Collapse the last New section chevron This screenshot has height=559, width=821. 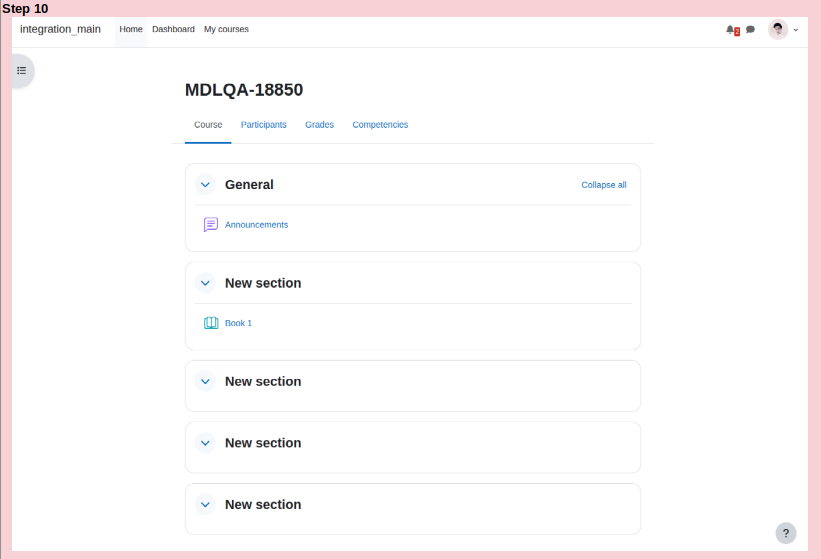(205, 505)
